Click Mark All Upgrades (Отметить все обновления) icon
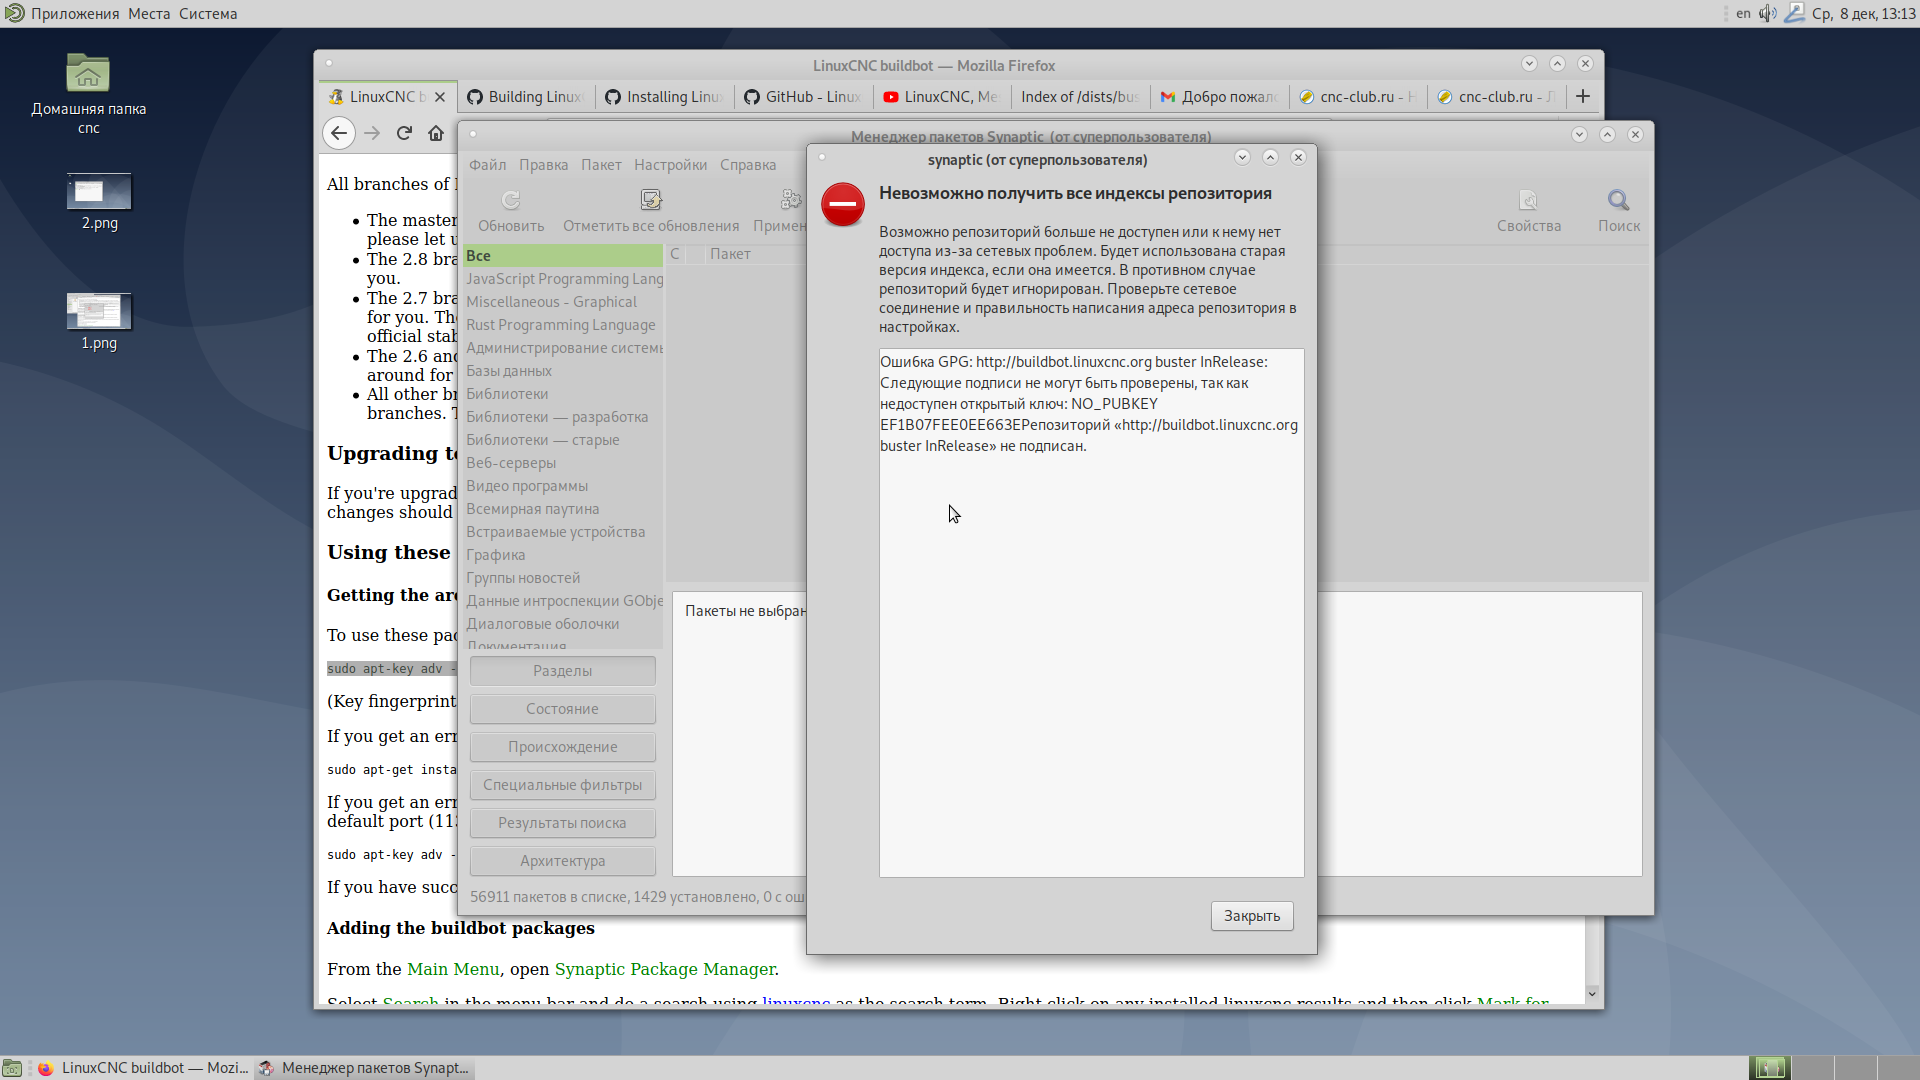The width and height of the screenshot is (1920, 1080). pos(651,201)
